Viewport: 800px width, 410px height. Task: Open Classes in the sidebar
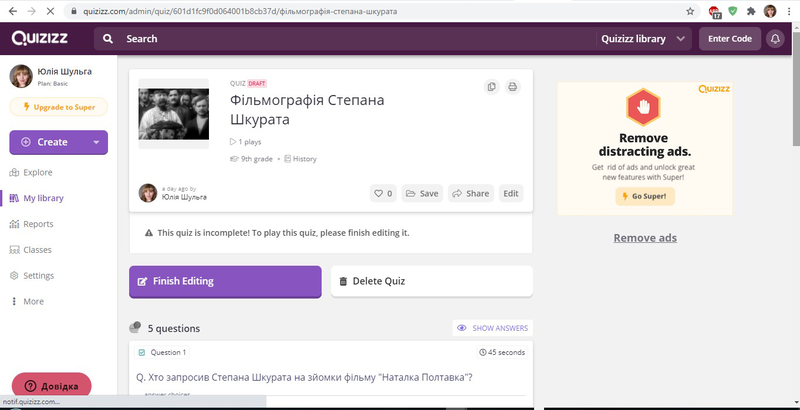[37, 250]
